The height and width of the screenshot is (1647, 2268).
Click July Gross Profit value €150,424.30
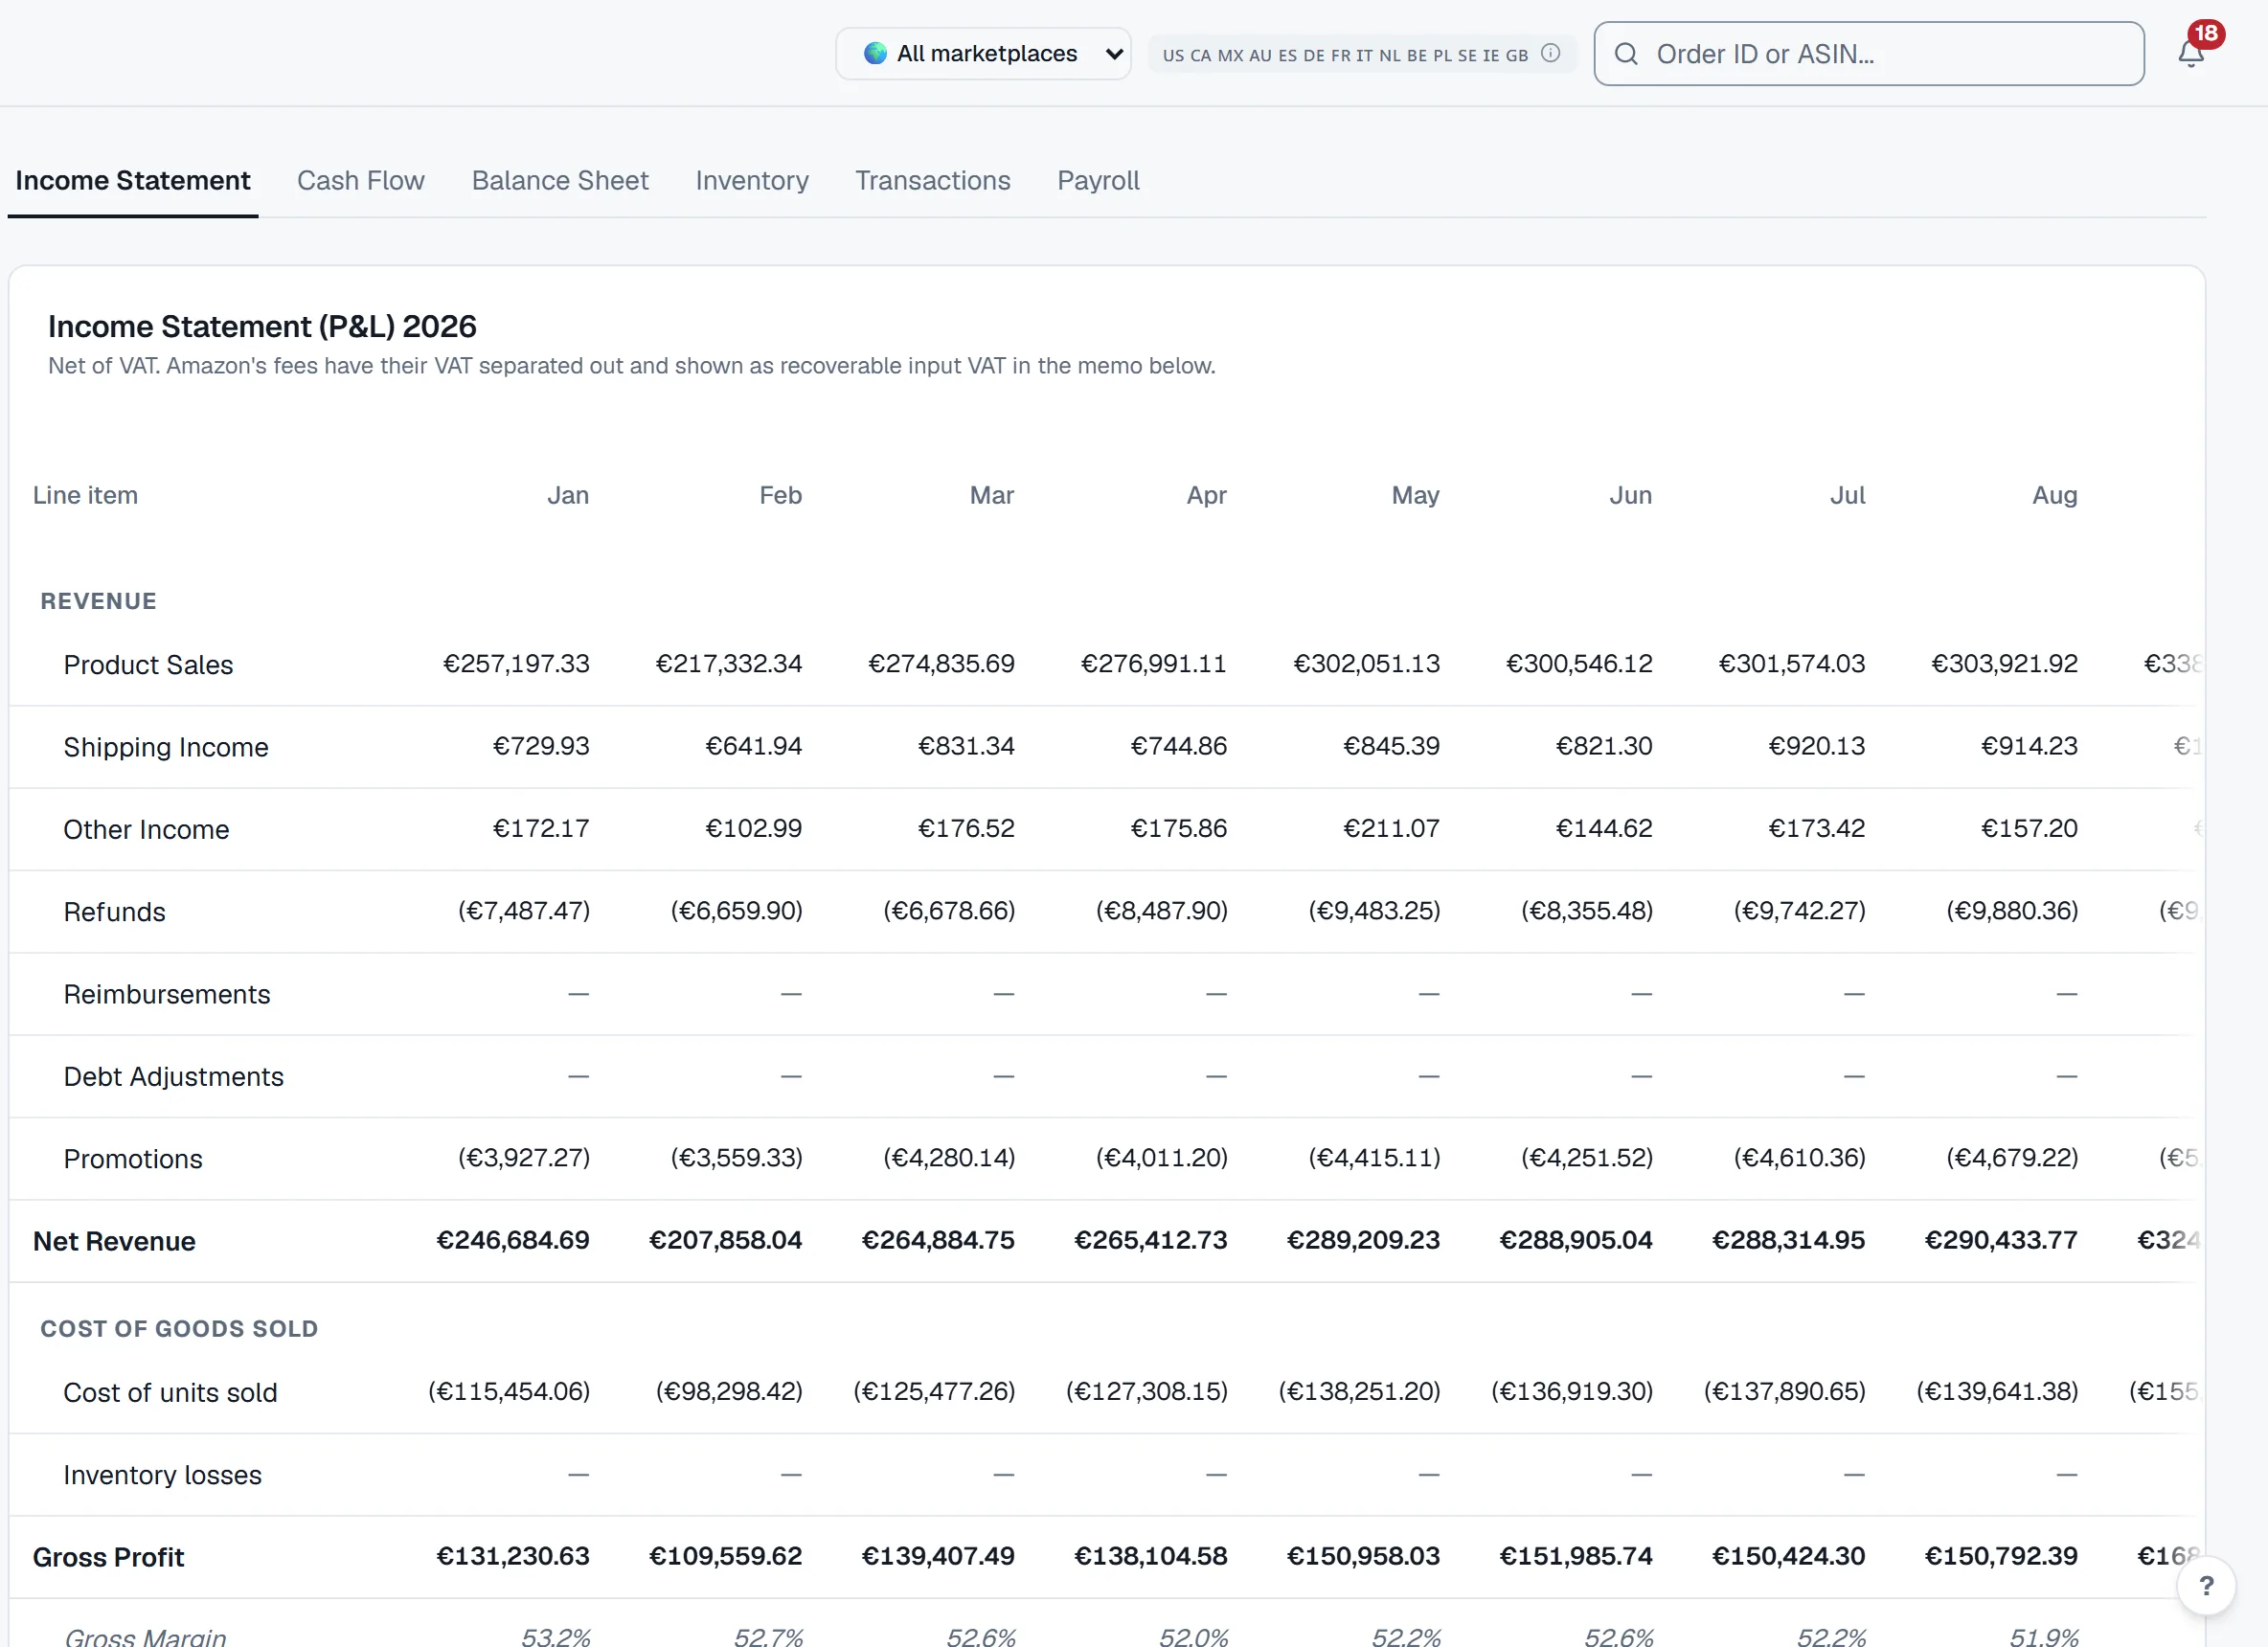click(x=1788, y=1556)
